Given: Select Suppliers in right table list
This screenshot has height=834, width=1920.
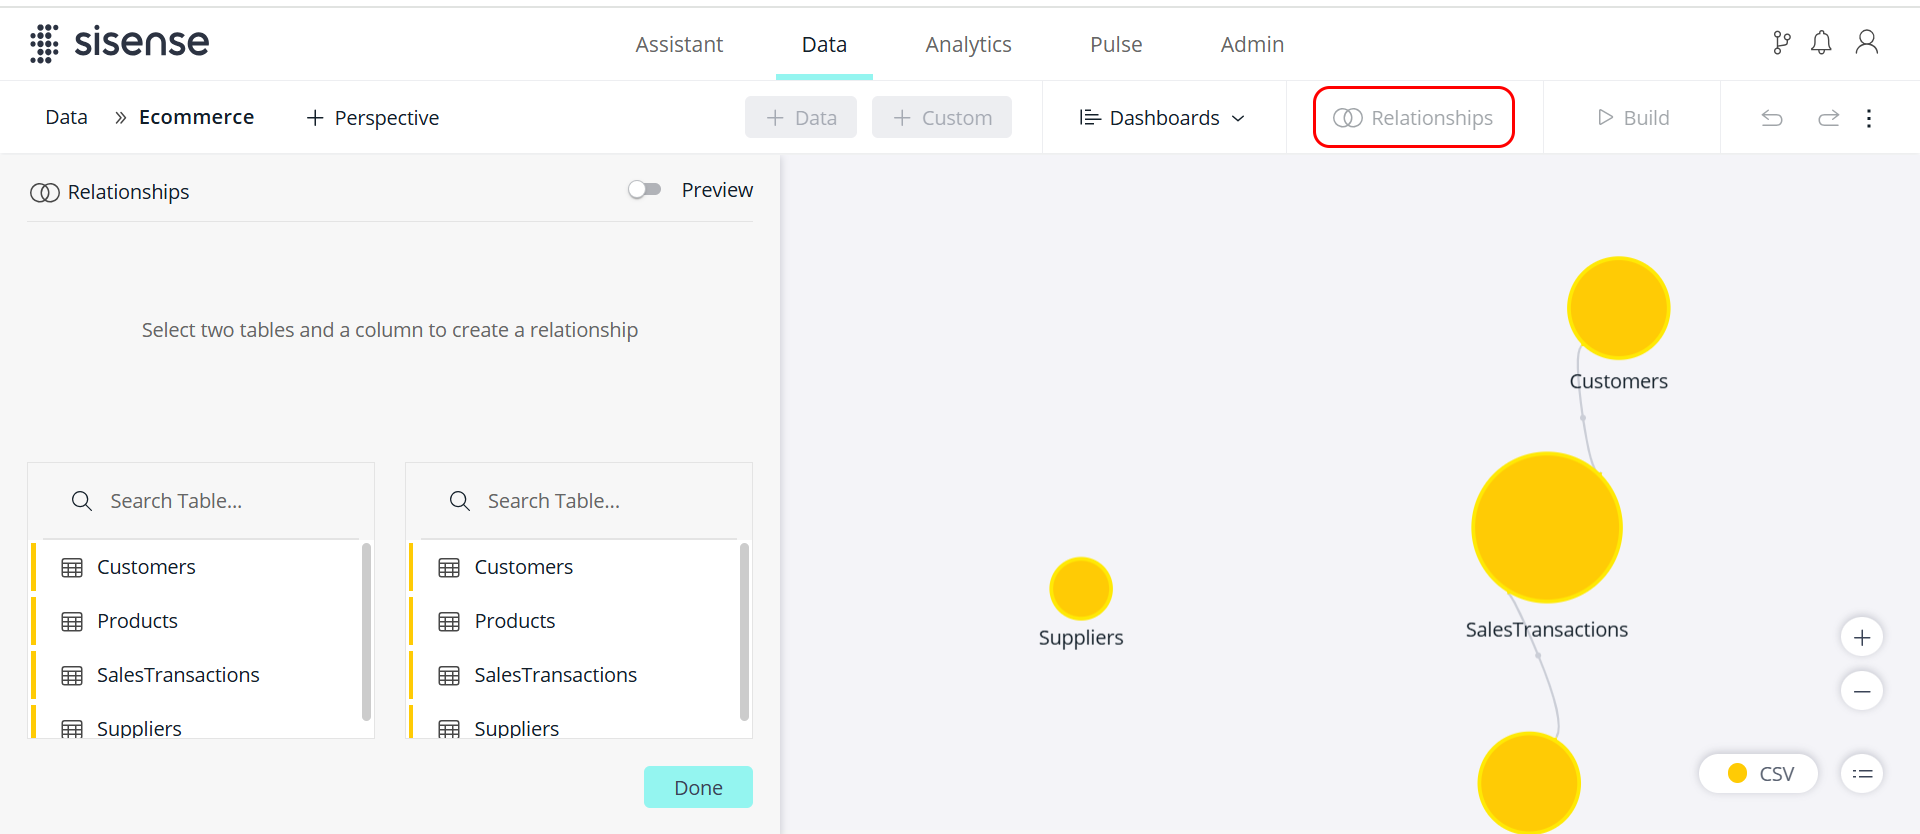Looking at the screenshot, I should click(573, 722).
